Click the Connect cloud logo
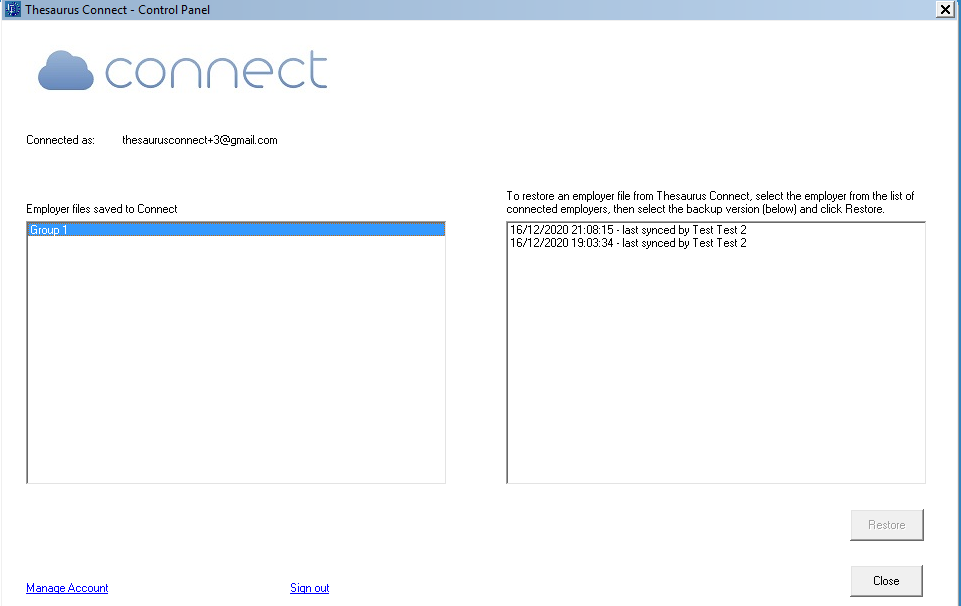Viewport: 961px width, 606px height. pyautogui.click(x=183, y=70)
